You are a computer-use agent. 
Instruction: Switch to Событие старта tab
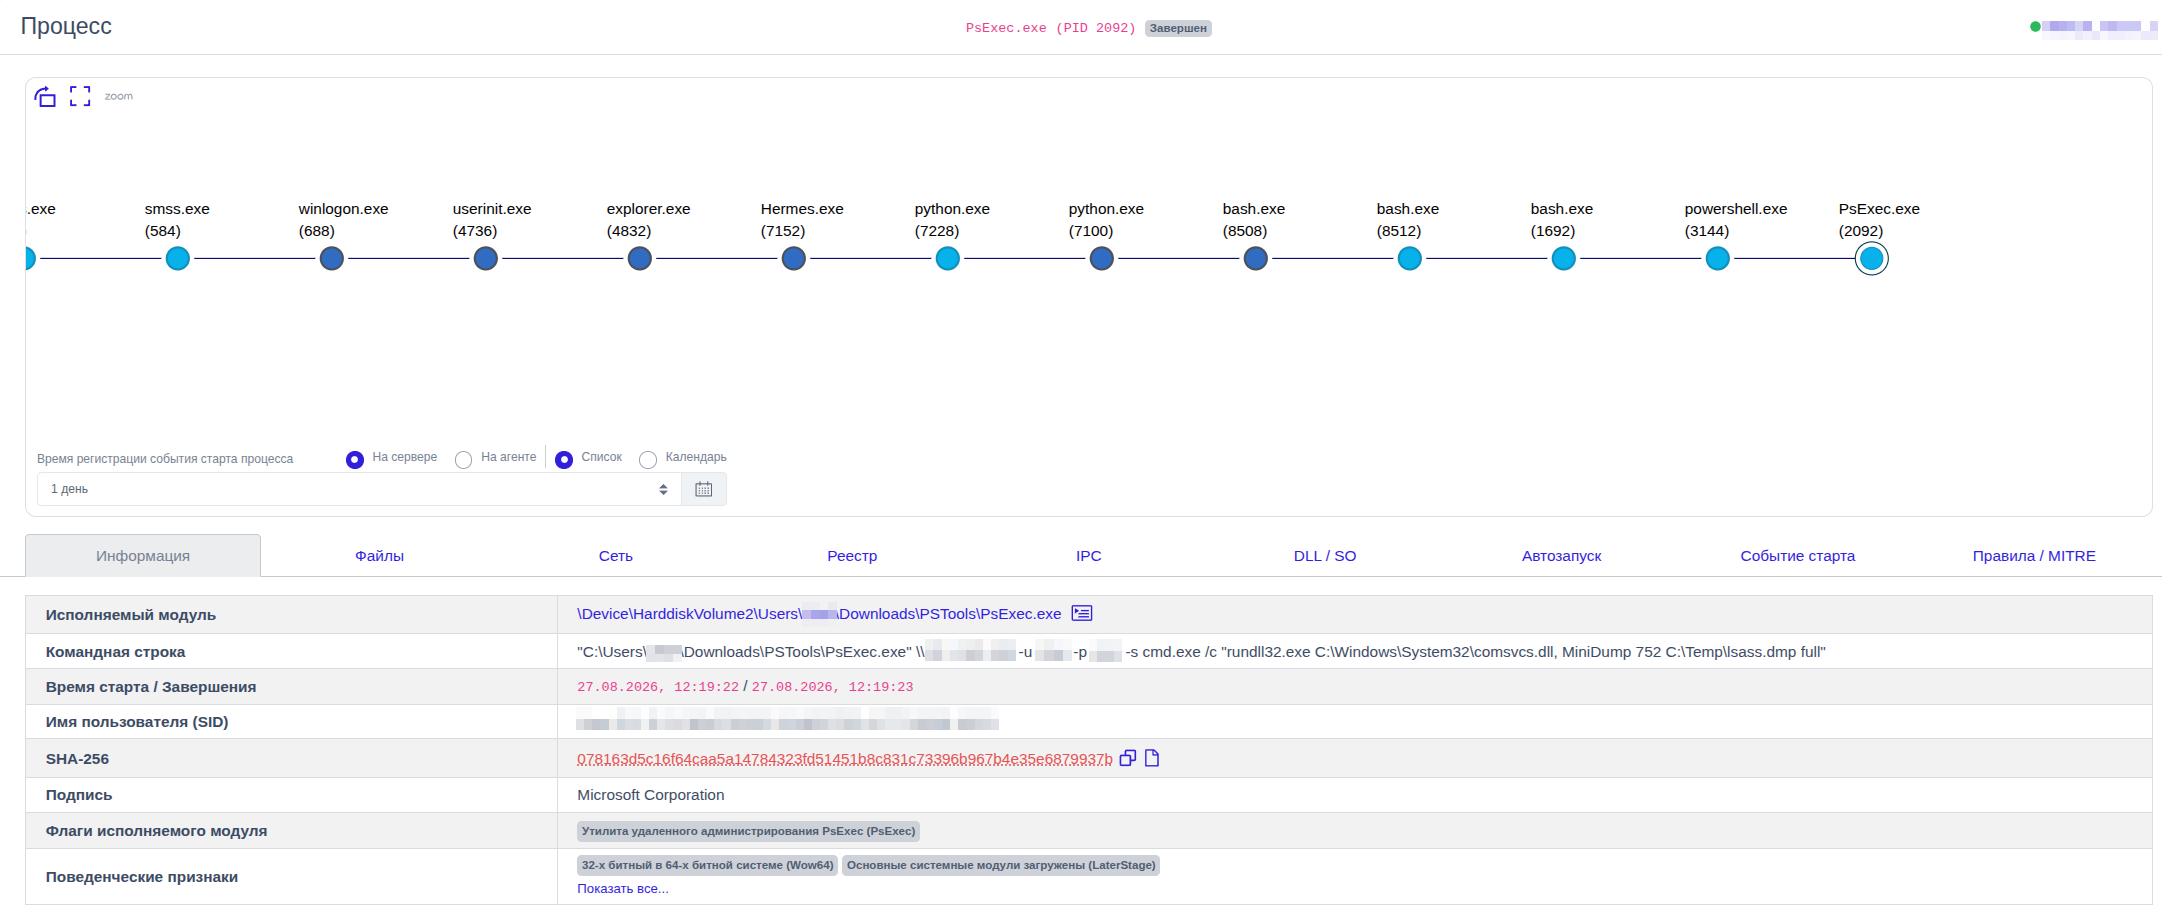point(1798,556)
